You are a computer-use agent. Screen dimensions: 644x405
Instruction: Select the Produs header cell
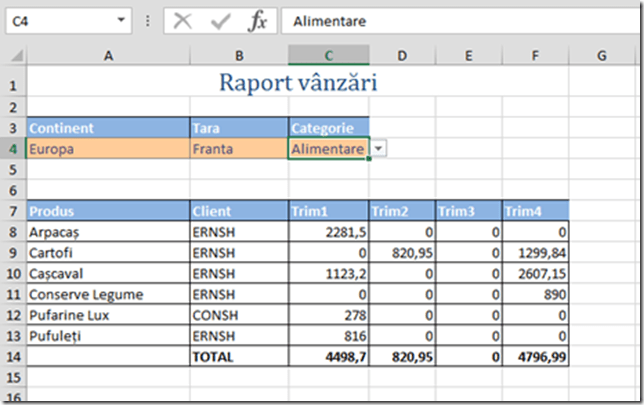(x=108, y=211)
